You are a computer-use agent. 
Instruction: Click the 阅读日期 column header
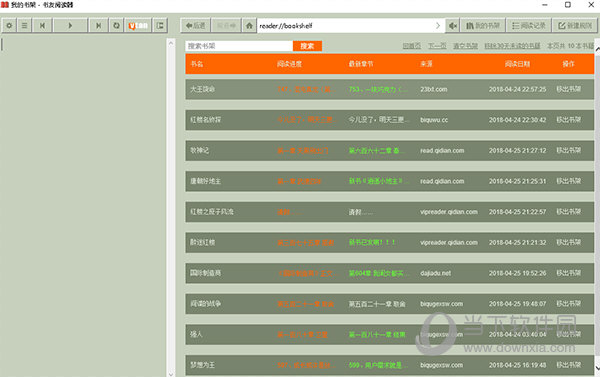(x=517, y=64)
